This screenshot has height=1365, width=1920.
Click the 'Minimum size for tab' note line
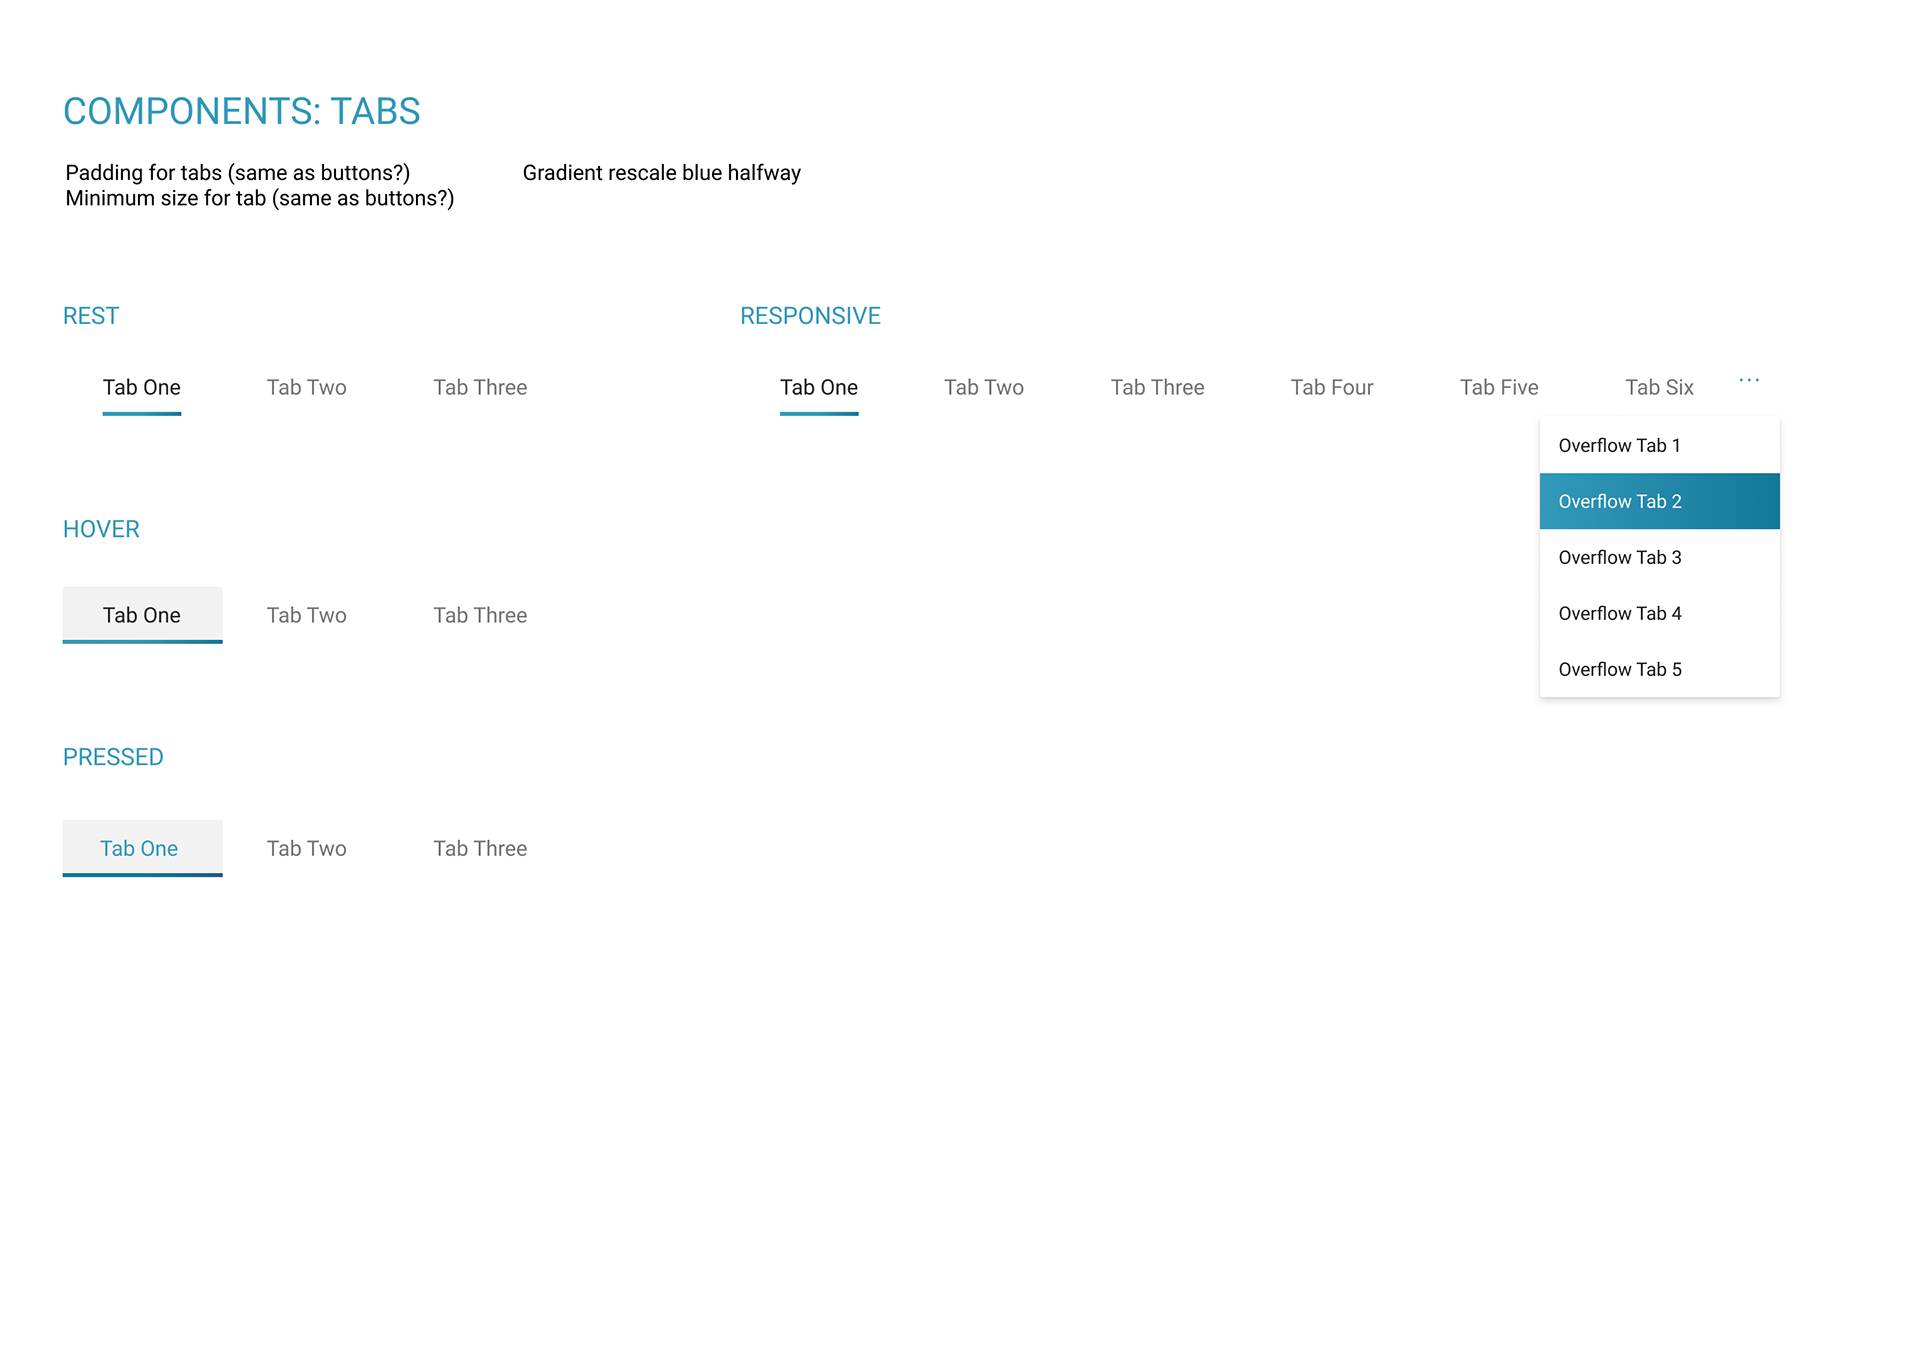260,198
